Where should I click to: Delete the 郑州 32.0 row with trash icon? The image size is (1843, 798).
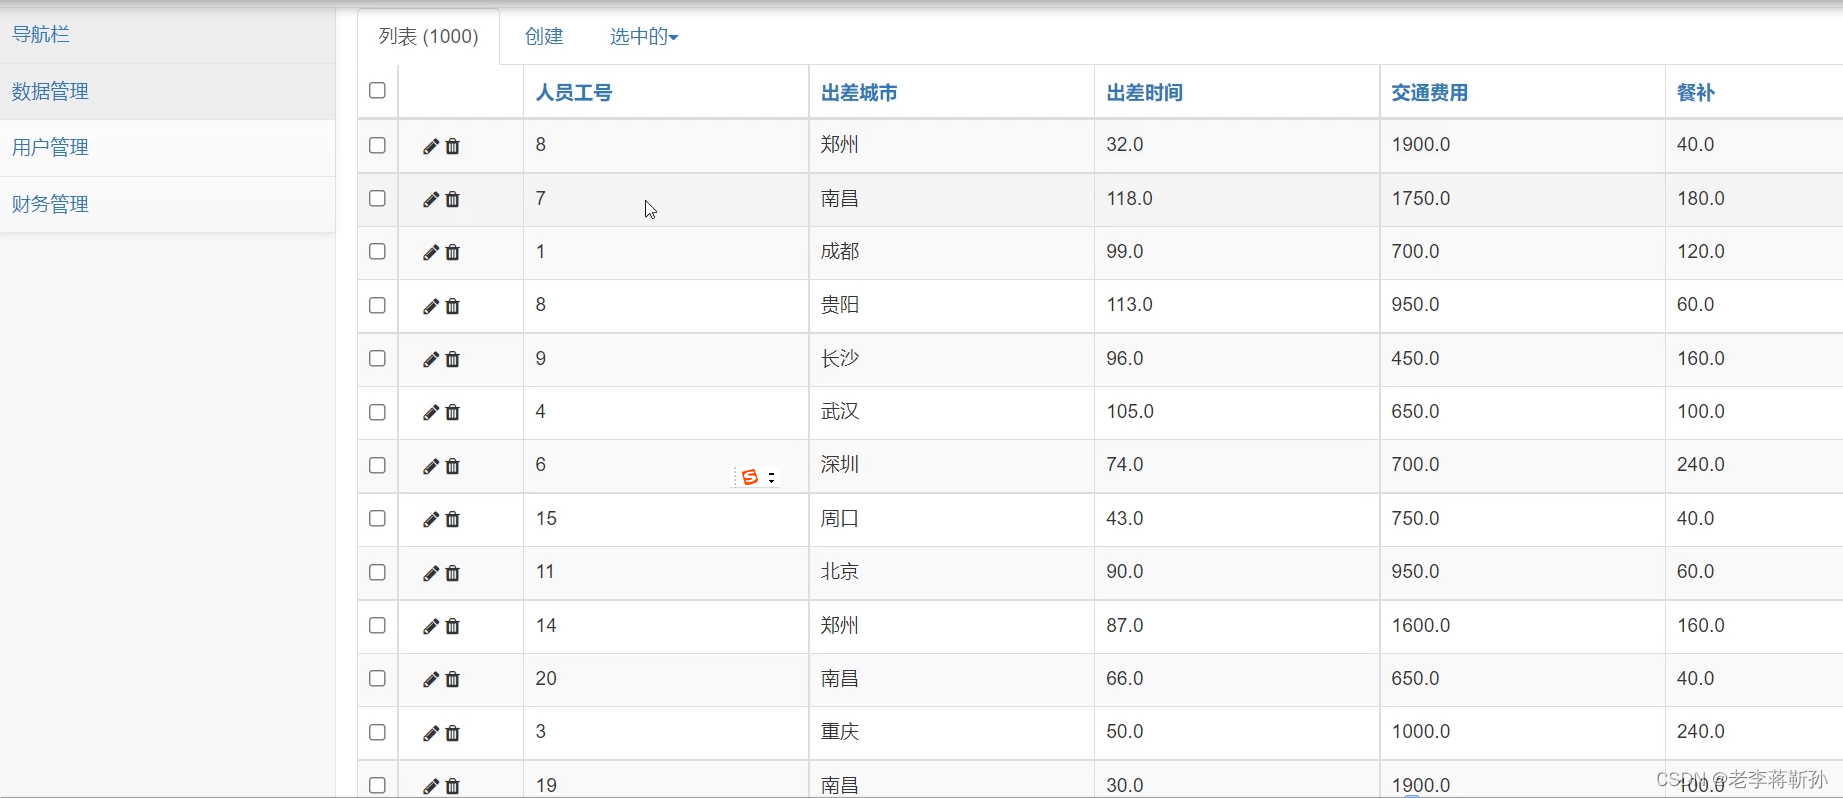point(453,146)
